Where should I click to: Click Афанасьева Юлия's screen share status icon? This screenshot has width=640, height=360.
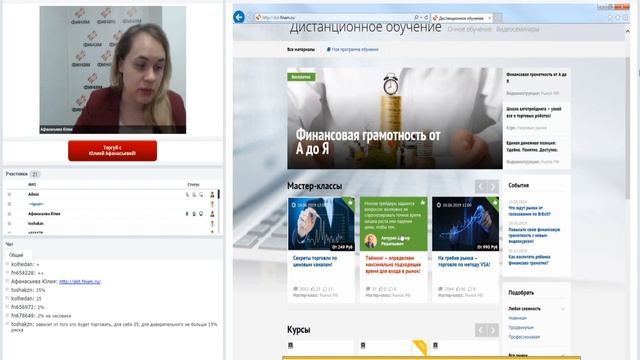point(201,214)
